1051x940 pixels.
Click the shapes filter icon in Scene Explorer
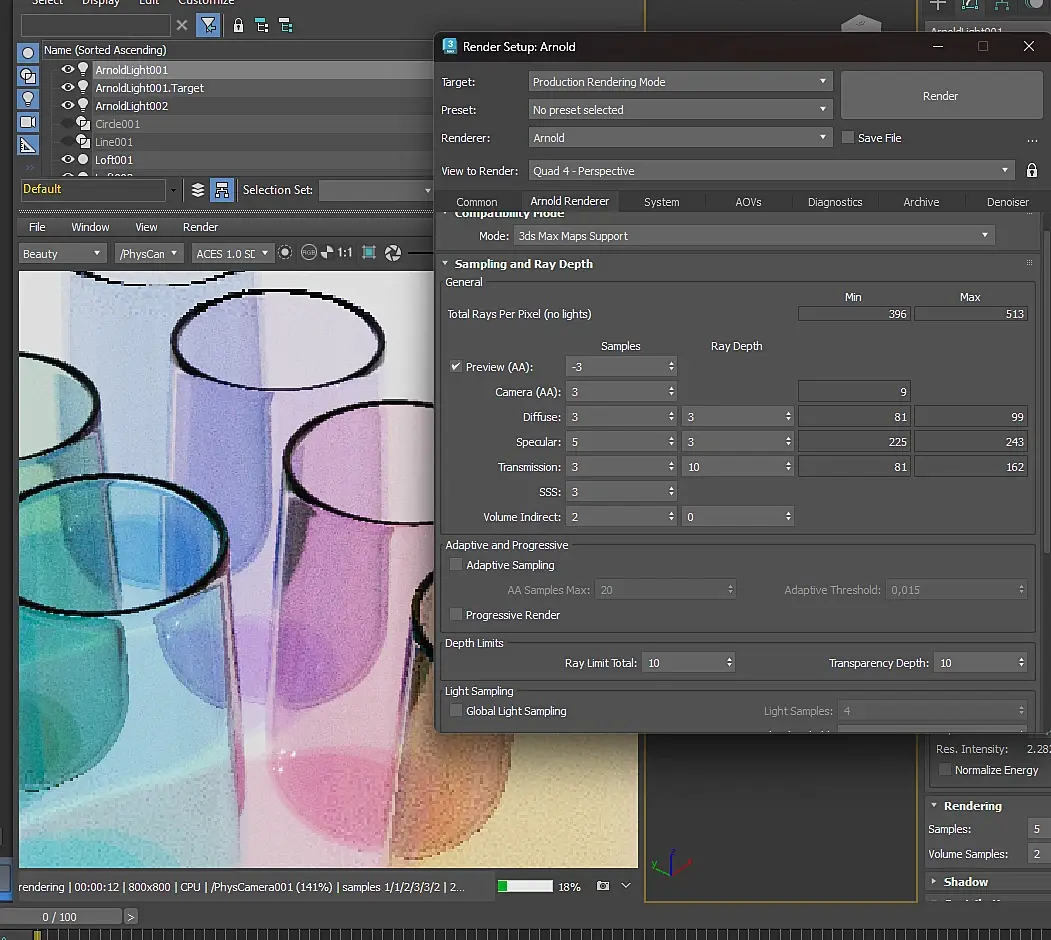coord(28,76)
